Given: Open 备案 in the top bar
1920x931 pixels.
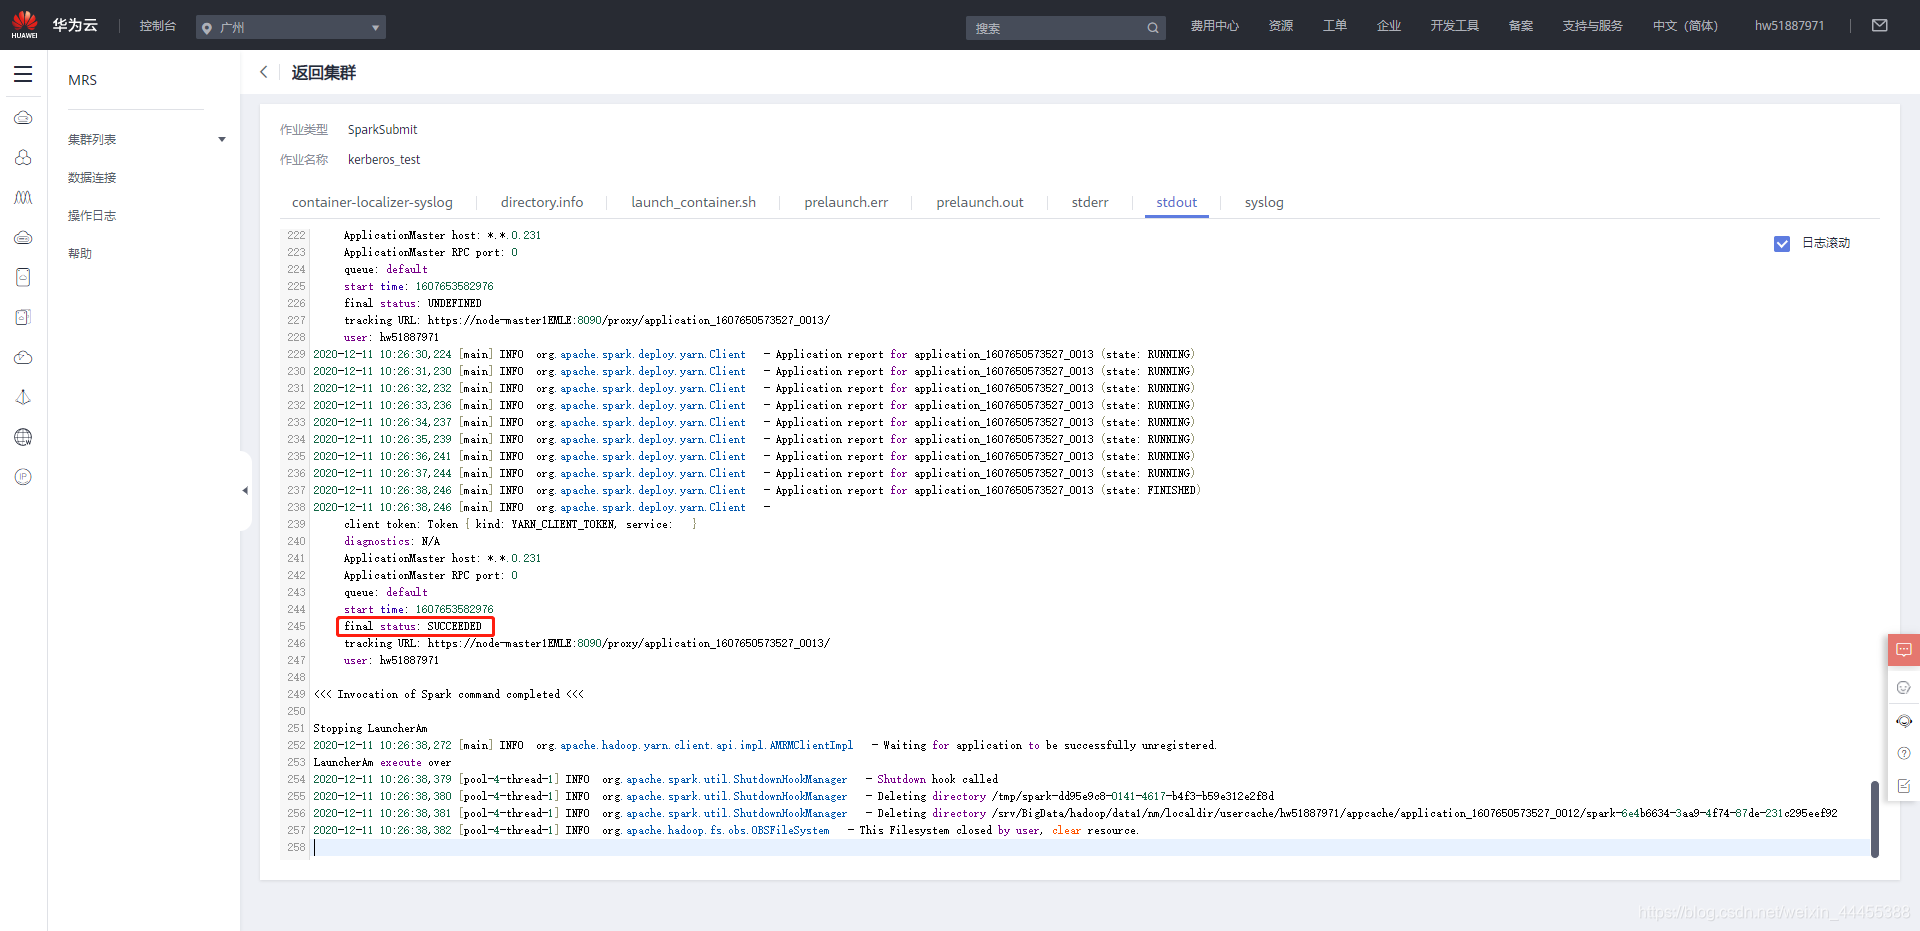Looking at the screenshot, I should [x=1521, y=26].
